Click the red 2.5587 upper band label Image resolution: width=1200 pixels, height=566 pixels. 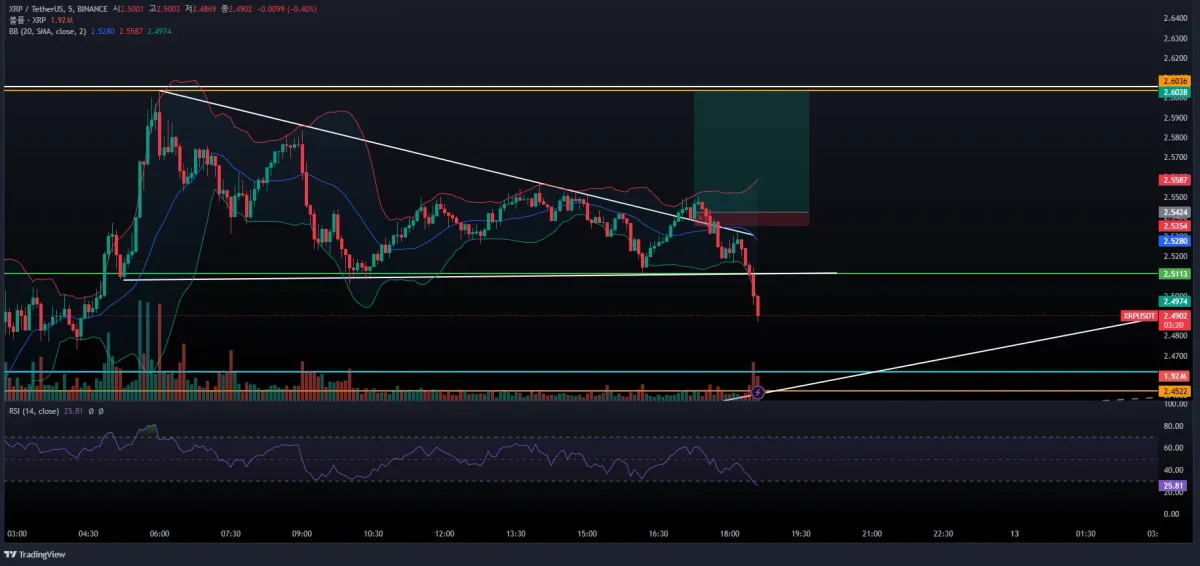pyautogui.click(x=1173, y=180)
